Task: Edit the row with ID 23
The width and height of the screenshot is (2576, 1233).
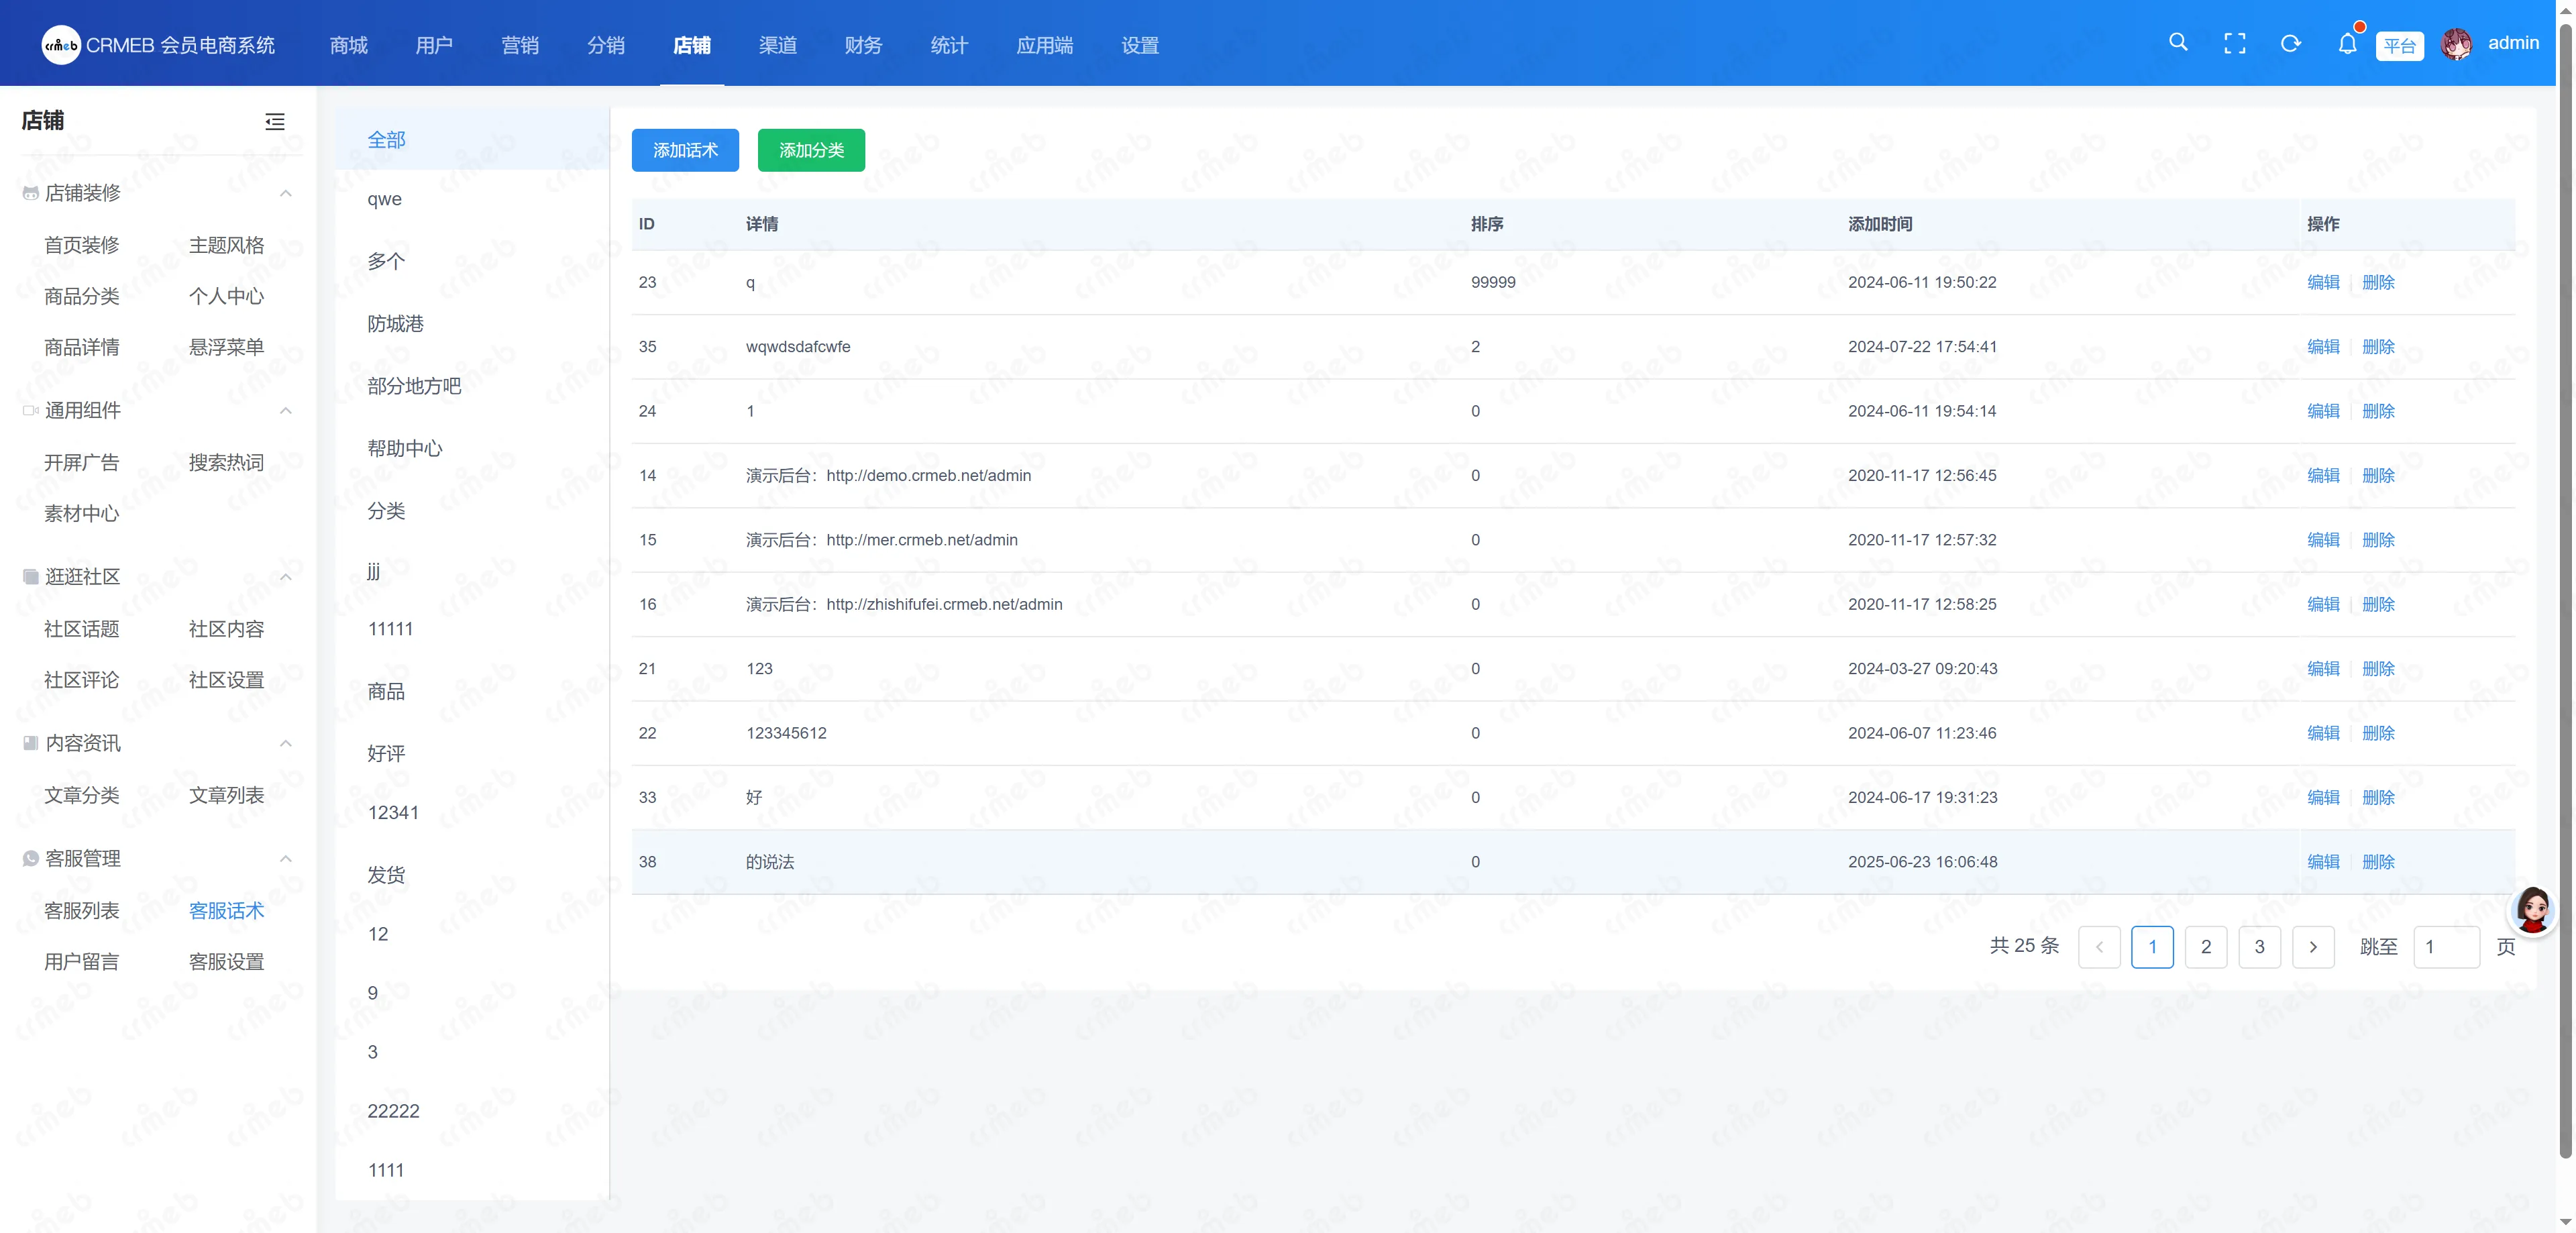Action: point(2323,282)
